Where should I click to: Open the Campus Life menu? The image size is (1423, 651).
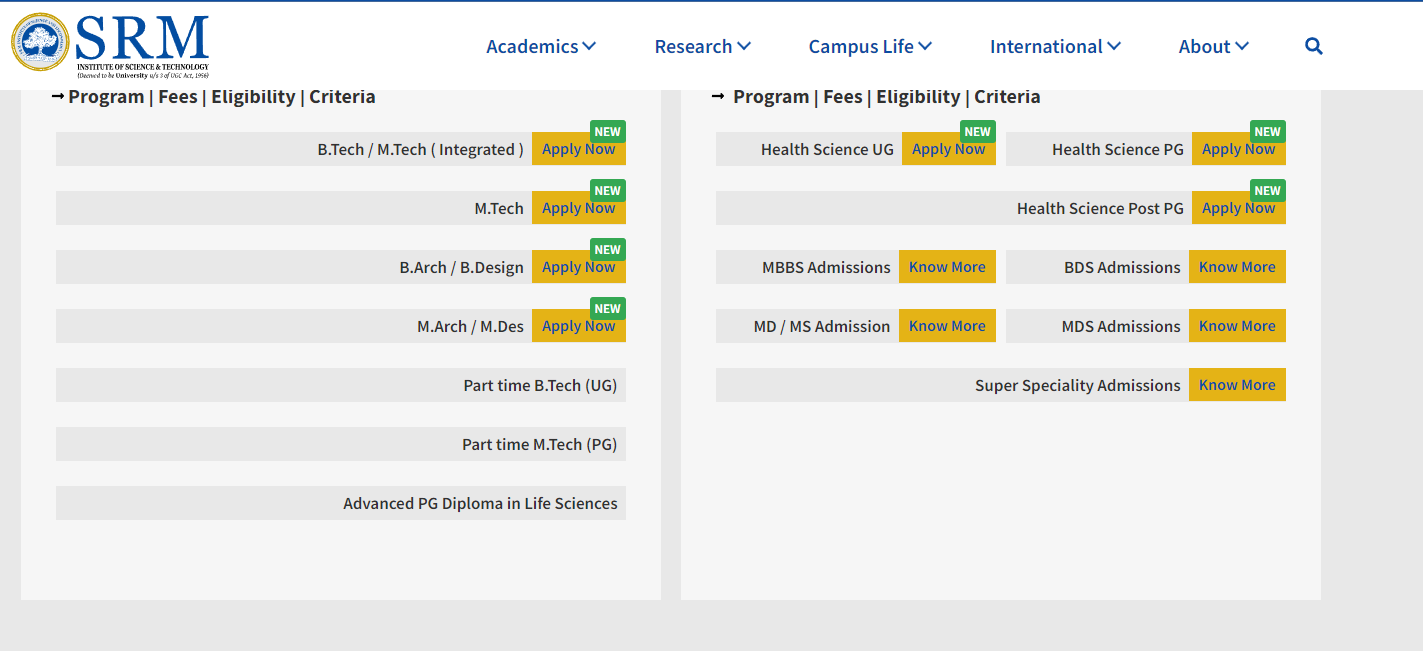click(870, 46)
